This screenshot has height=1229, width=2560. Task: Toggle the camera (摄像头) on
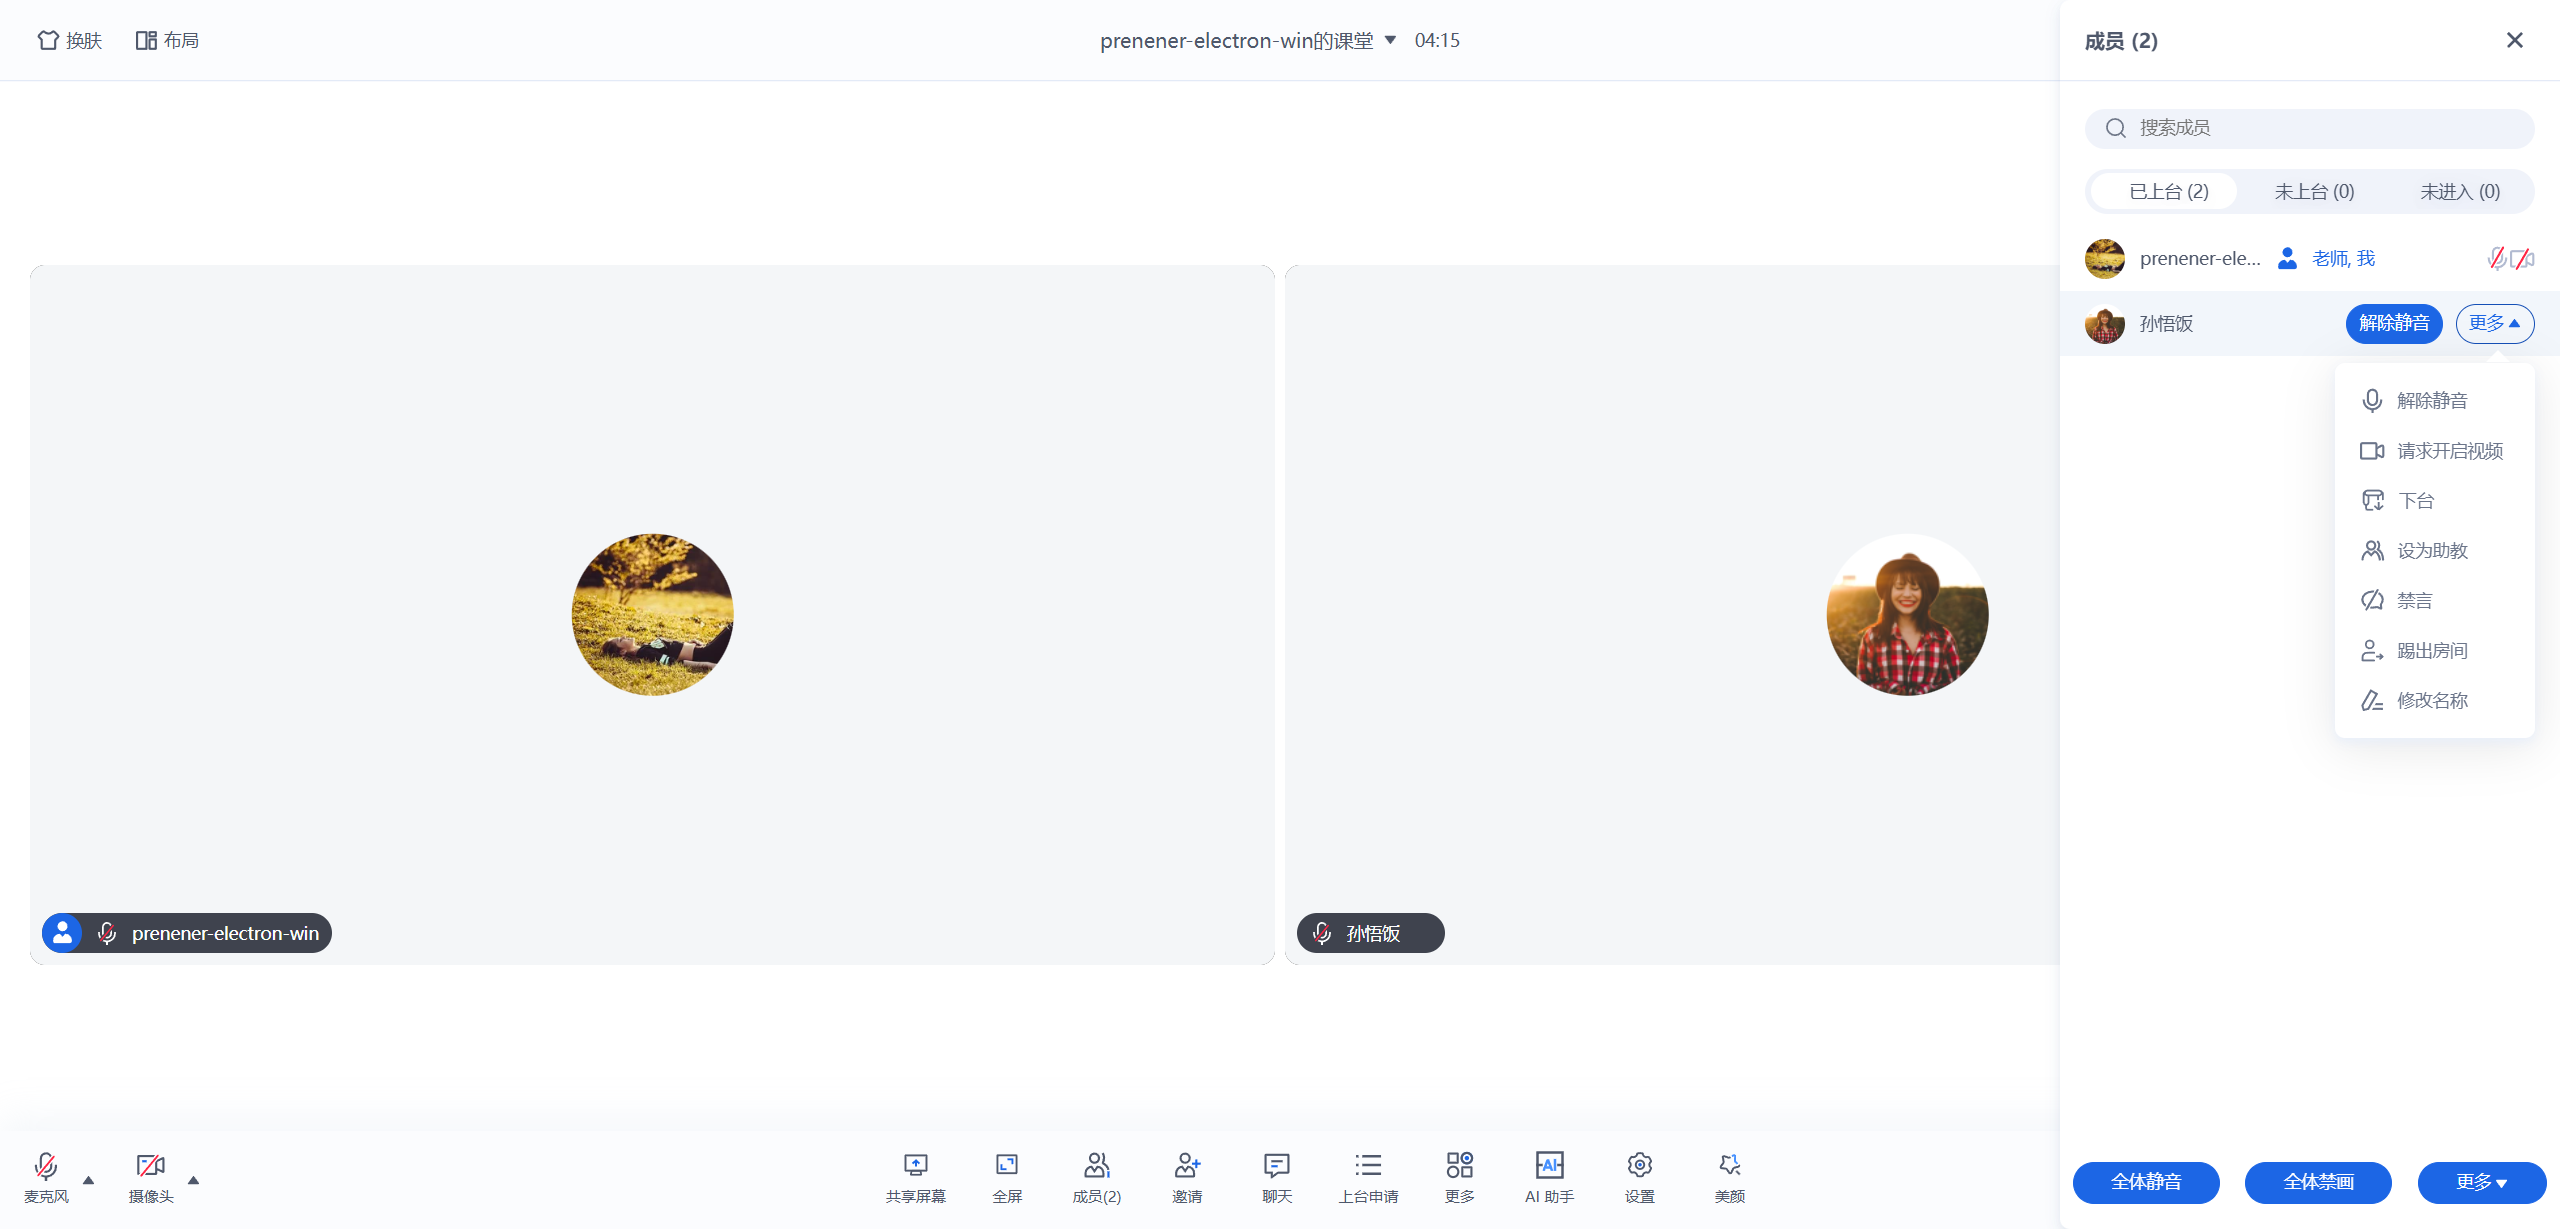151,1177
